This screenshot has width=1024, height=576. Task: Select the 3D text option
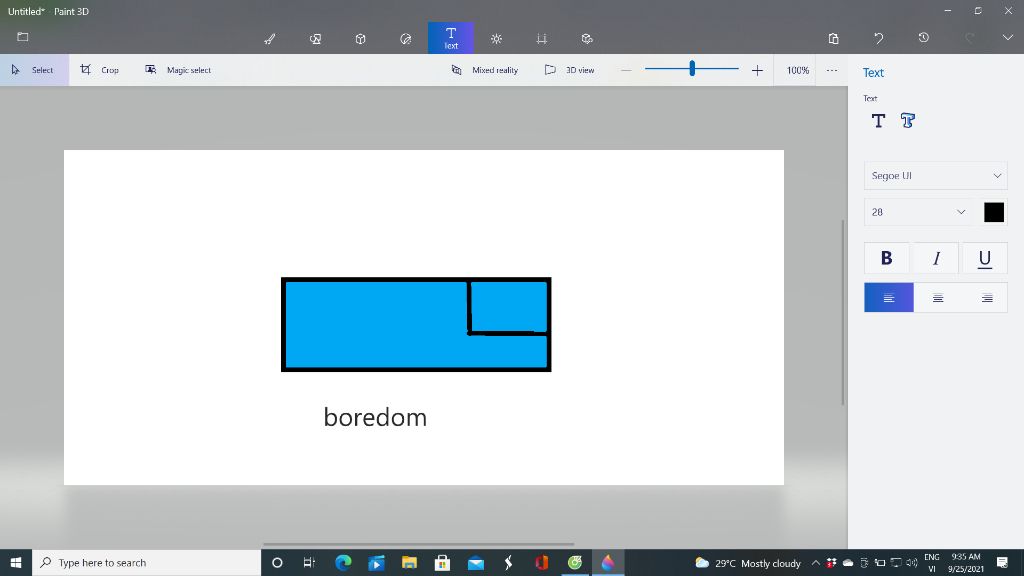coord(908,121)
